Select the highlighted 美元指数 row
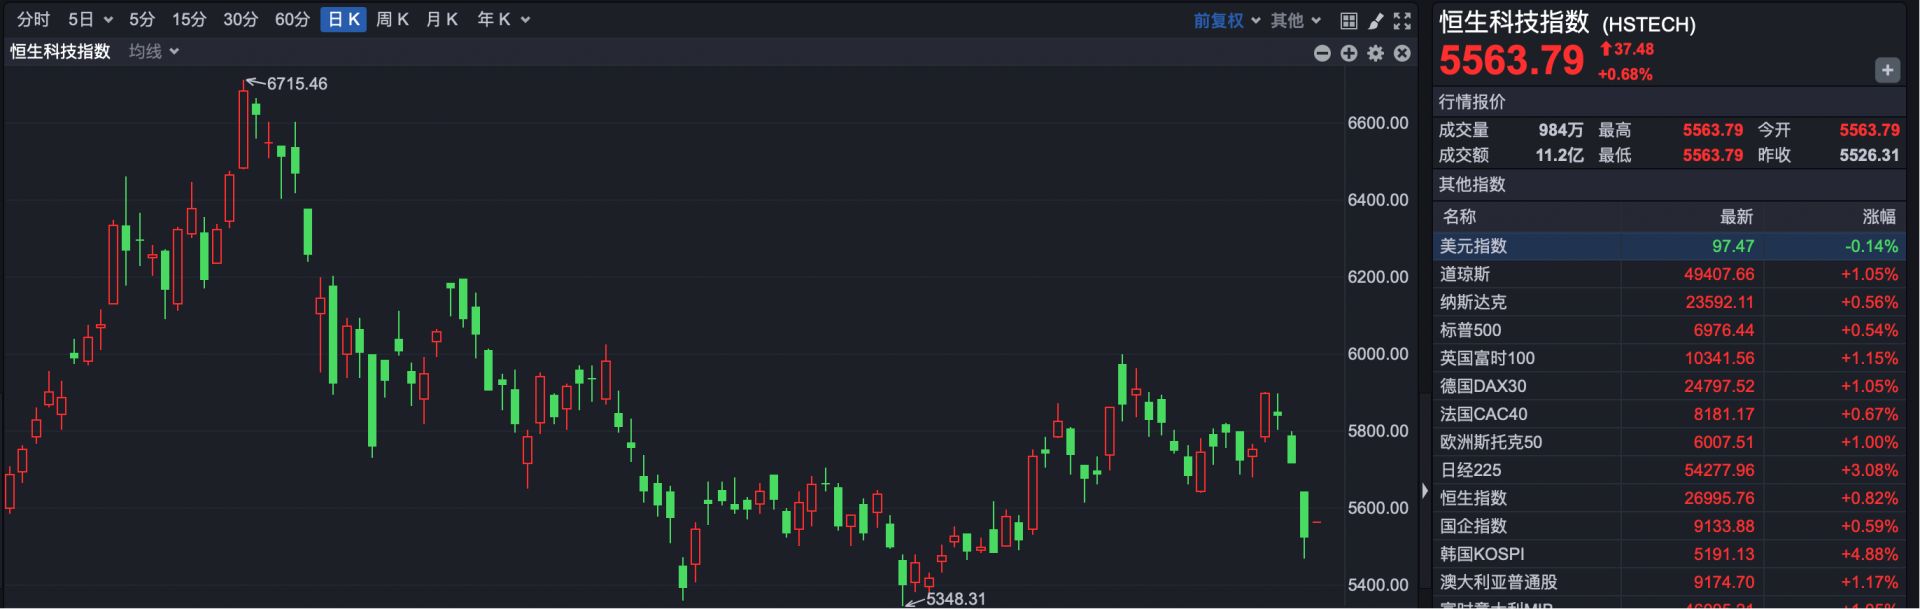 [x=1668, y=246]
